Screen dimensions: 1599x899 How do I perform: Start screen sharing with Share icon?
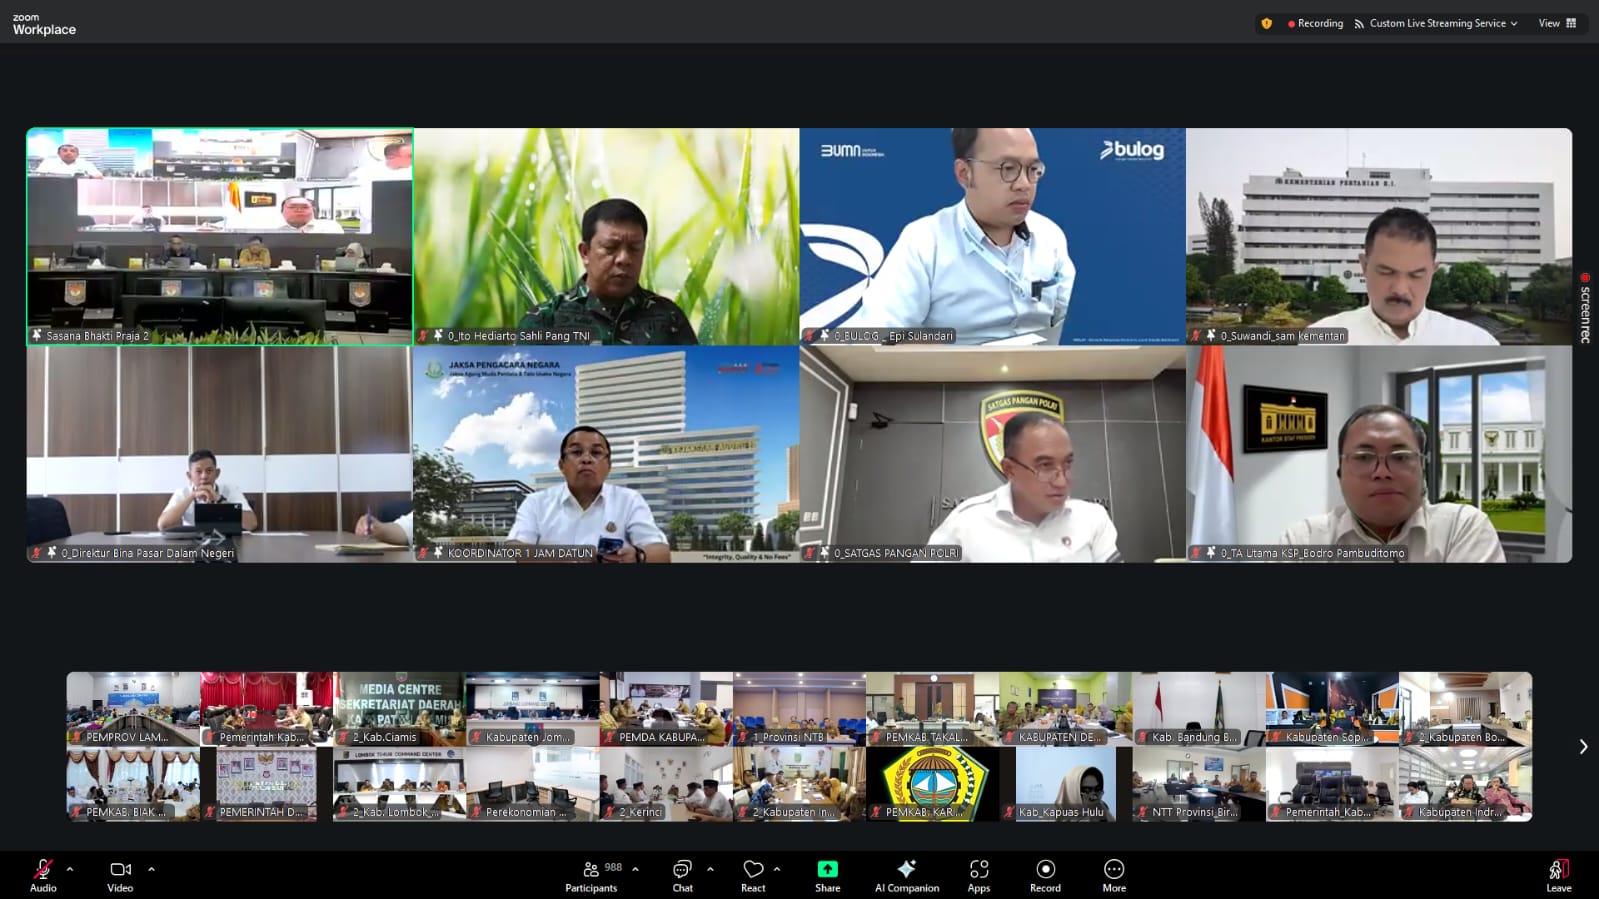point(827,869)
